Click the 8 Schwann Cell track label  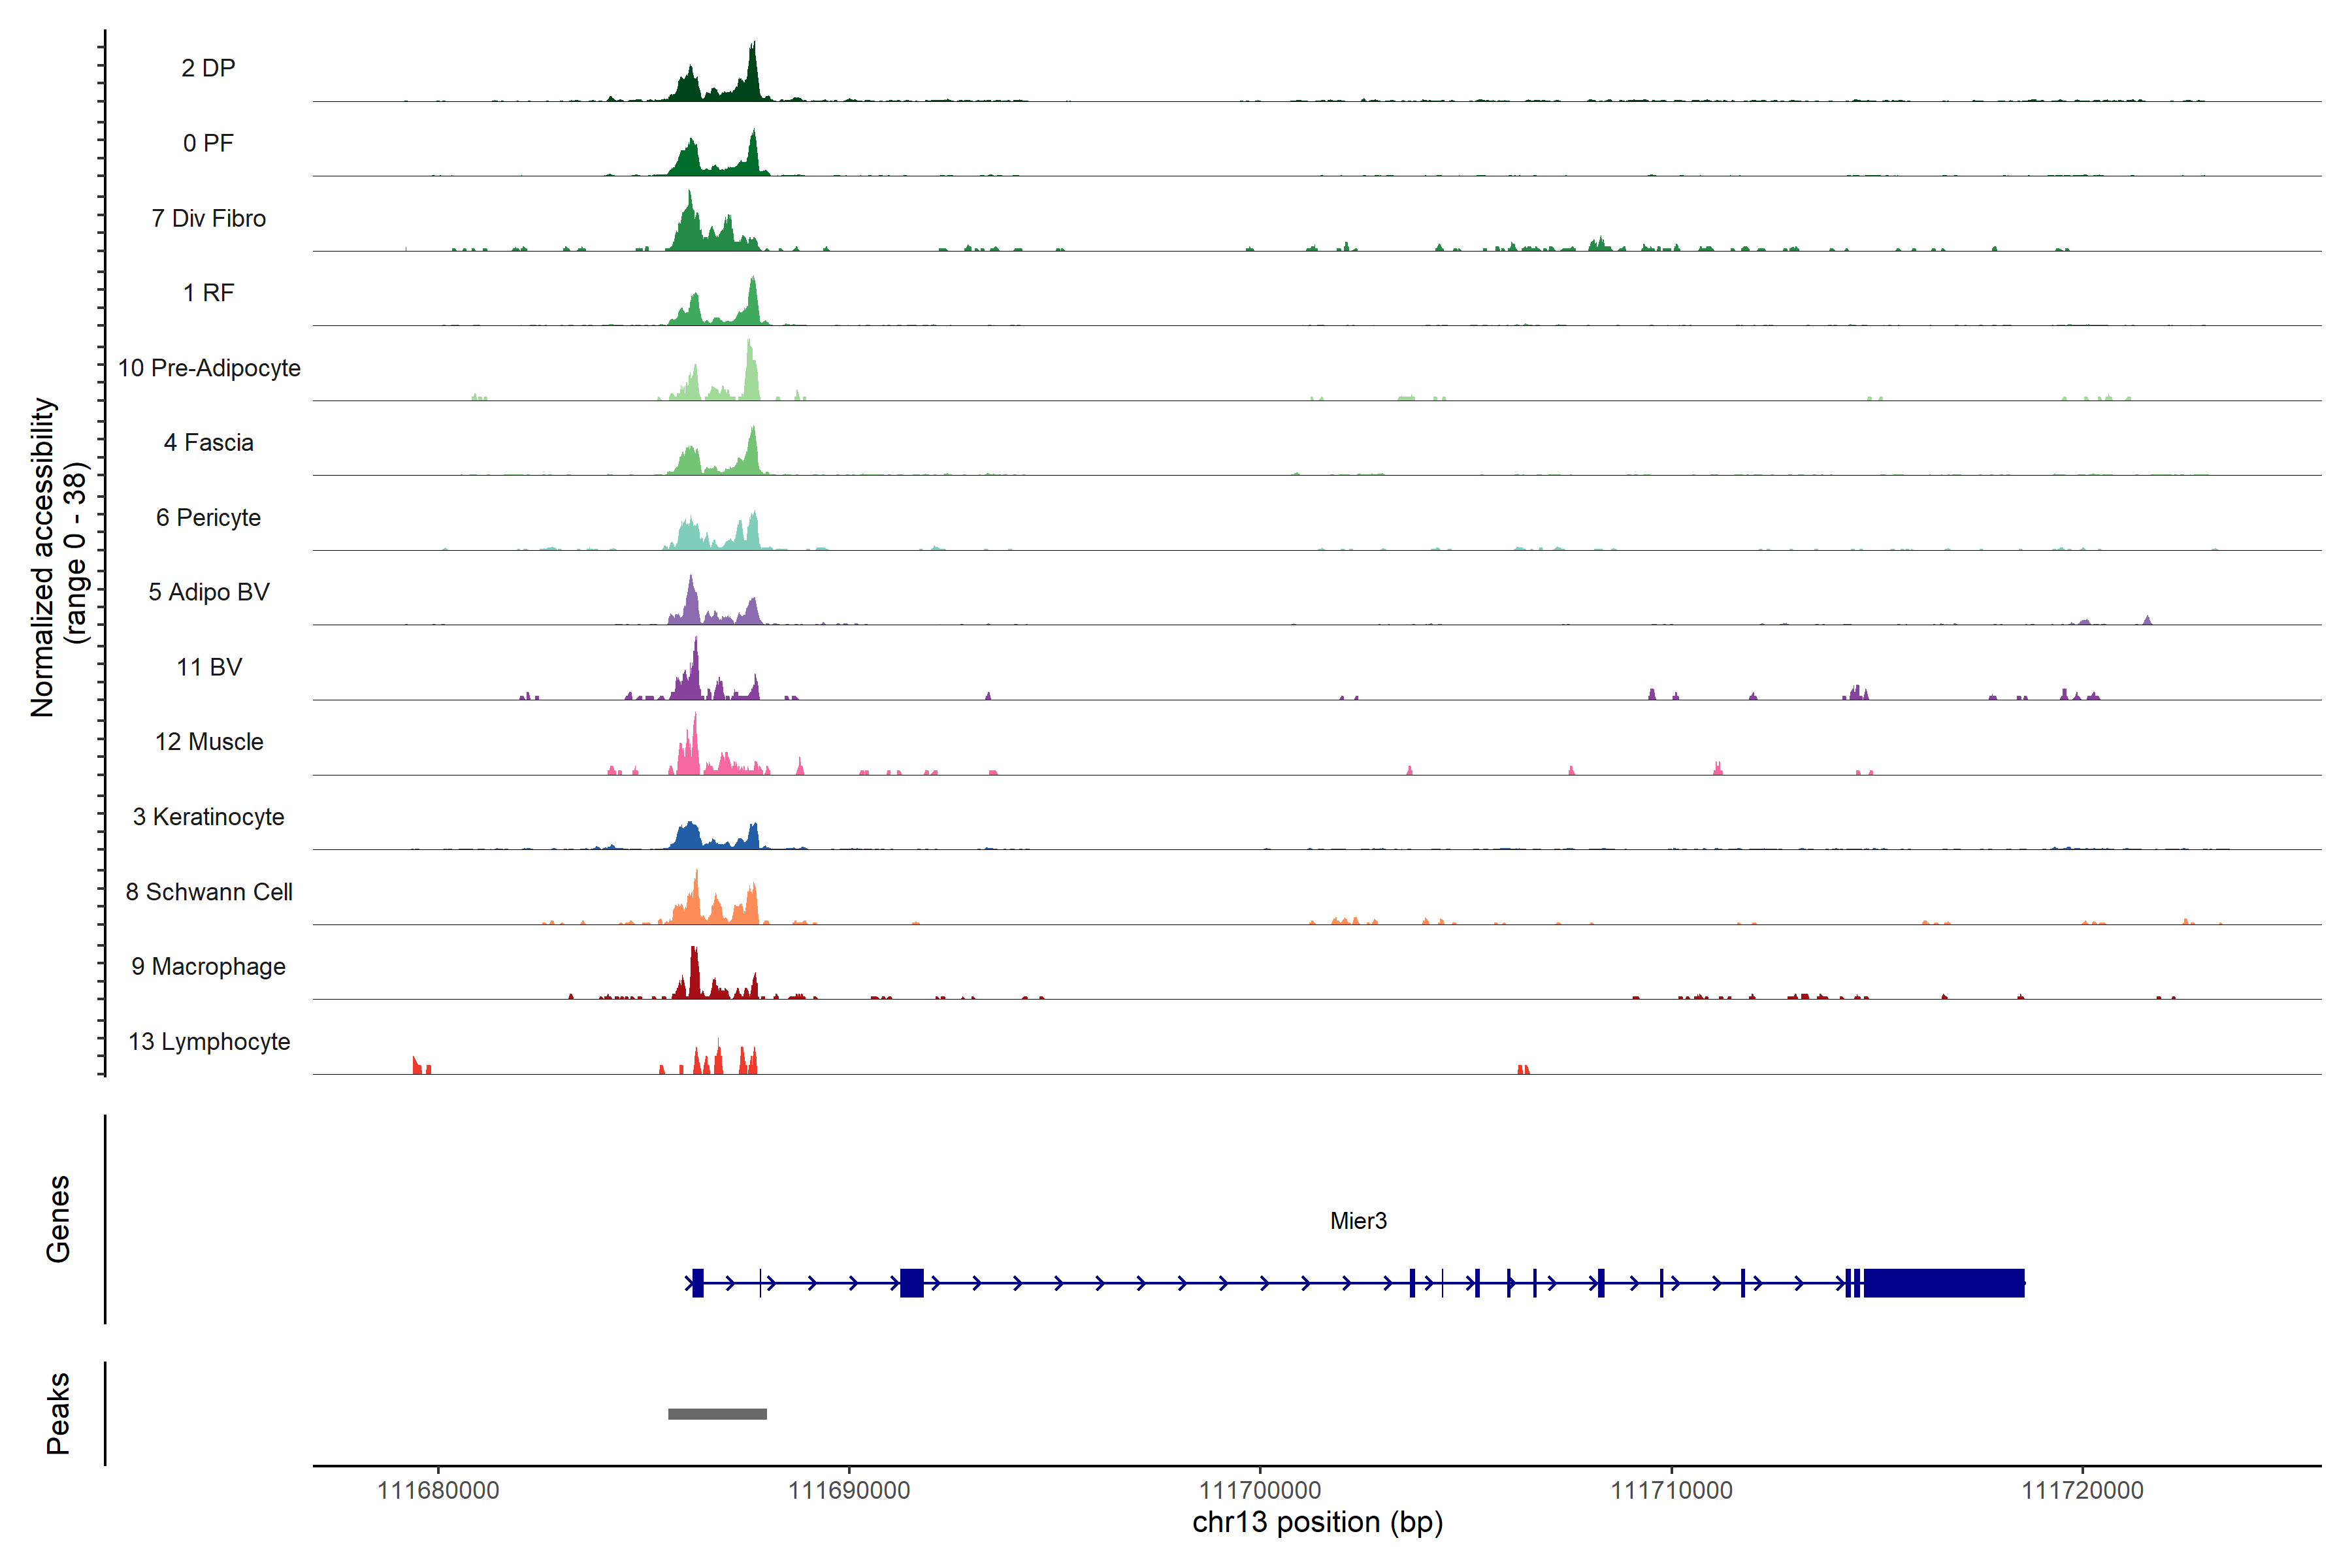tap(208, 892)
